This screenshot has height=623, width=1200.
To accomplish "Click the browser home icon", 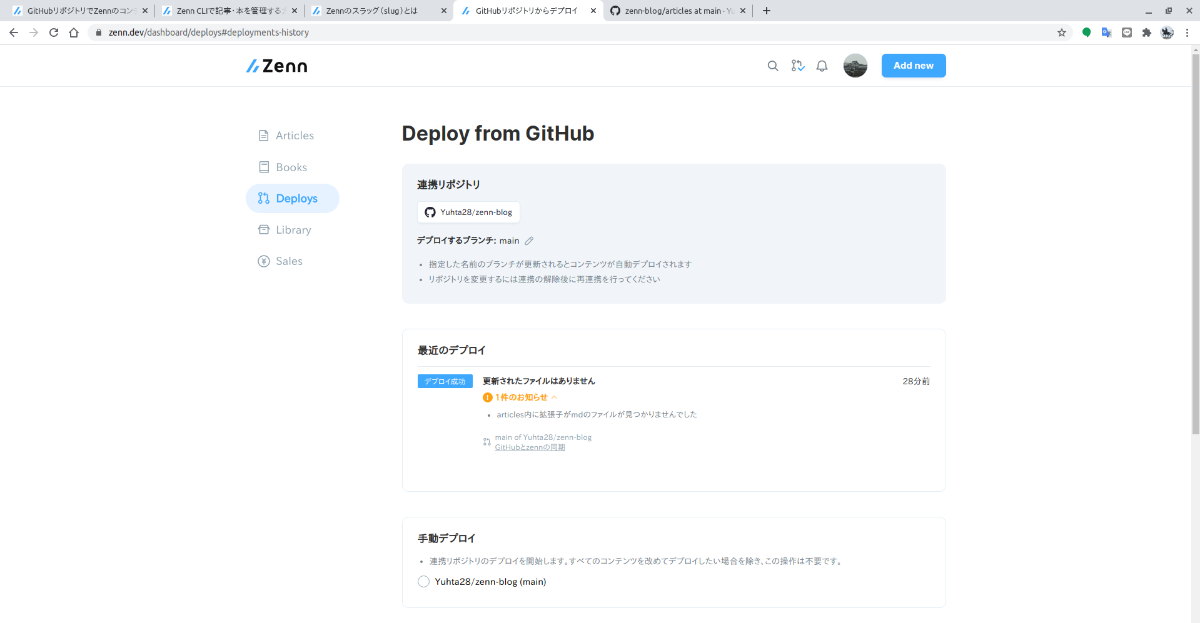I will (73, 32).
